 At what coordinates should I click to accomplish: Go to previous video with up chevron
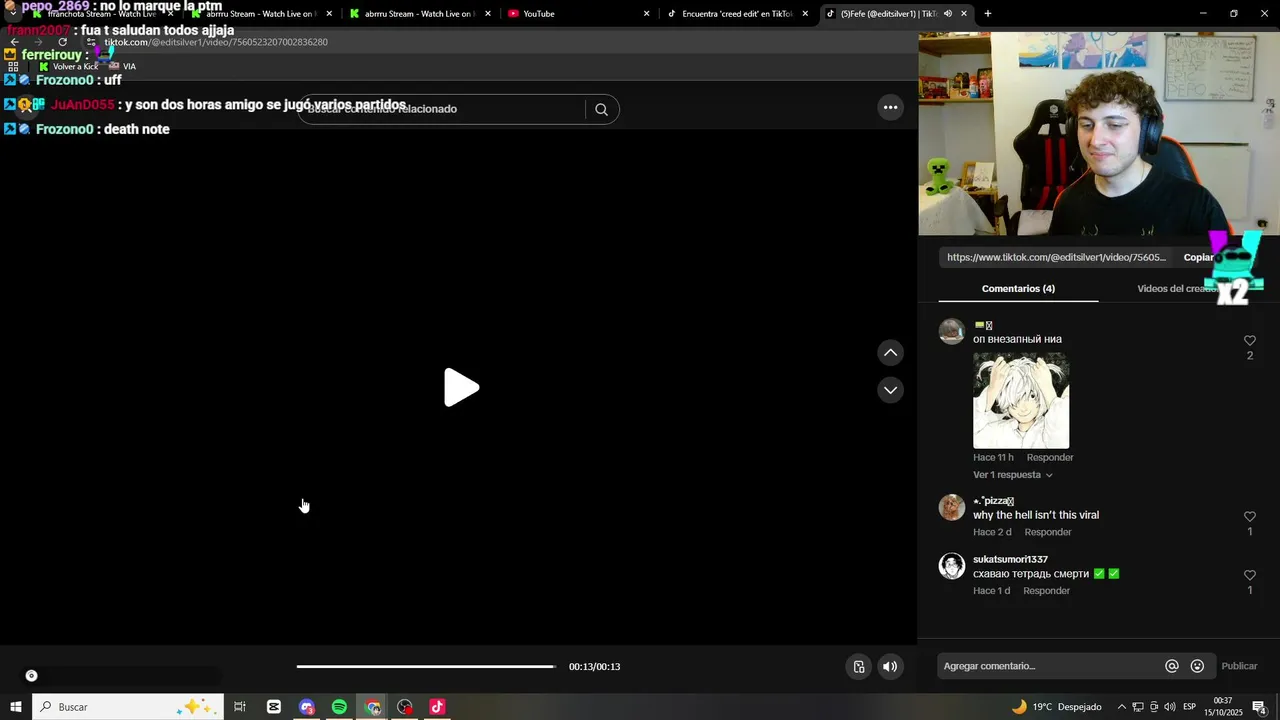tap(890, 353)
